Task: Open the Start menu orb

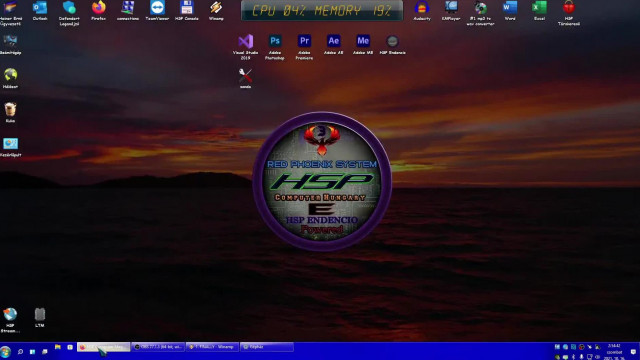Action: coord(6,351)
